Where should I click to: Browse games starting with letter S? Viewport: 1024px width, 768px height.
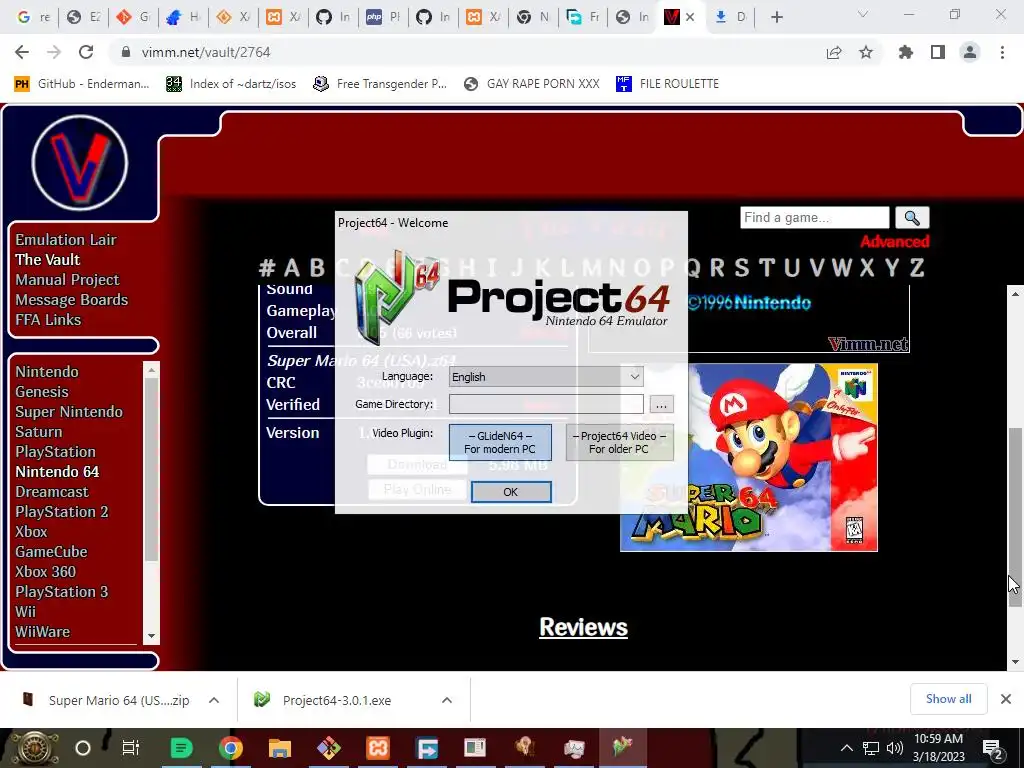[741, 268]
